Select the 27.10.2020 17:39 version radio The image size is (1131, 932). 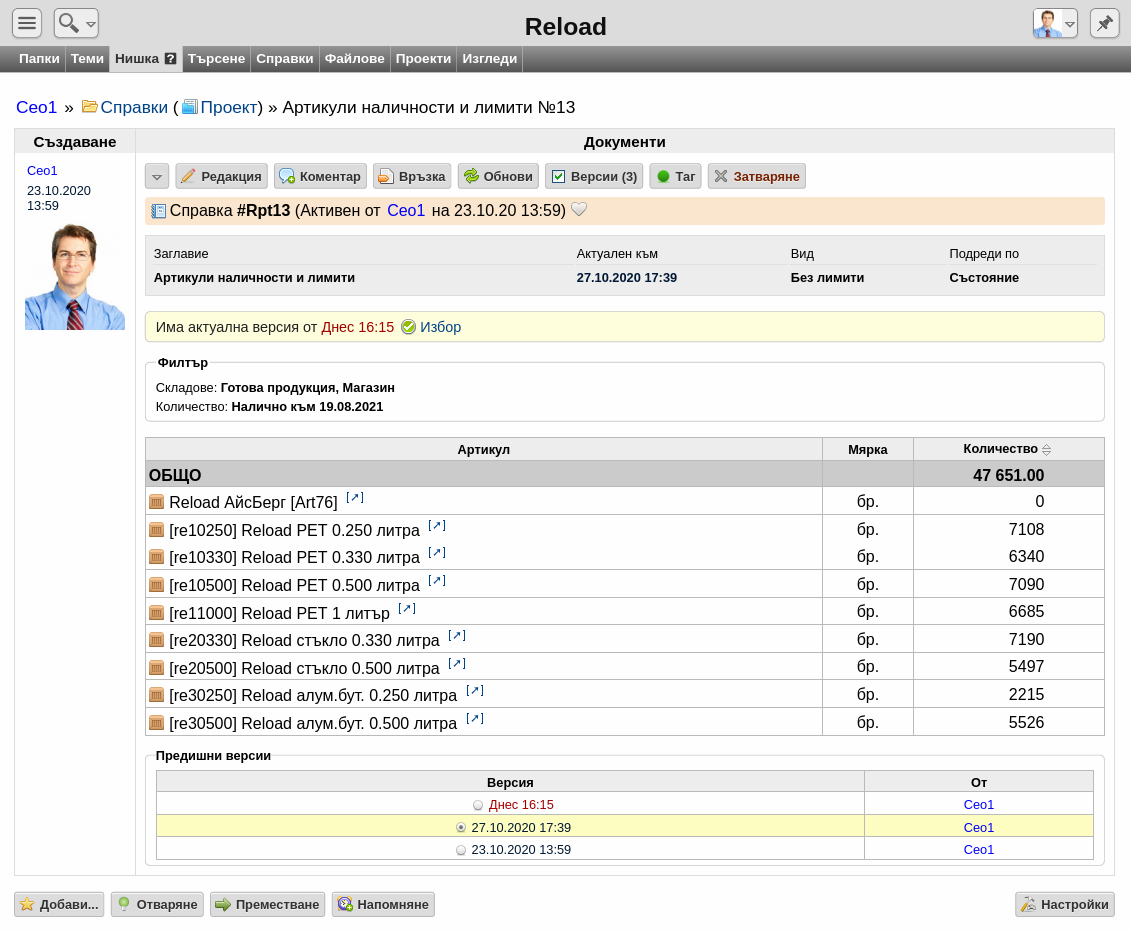tap(461, 828)
